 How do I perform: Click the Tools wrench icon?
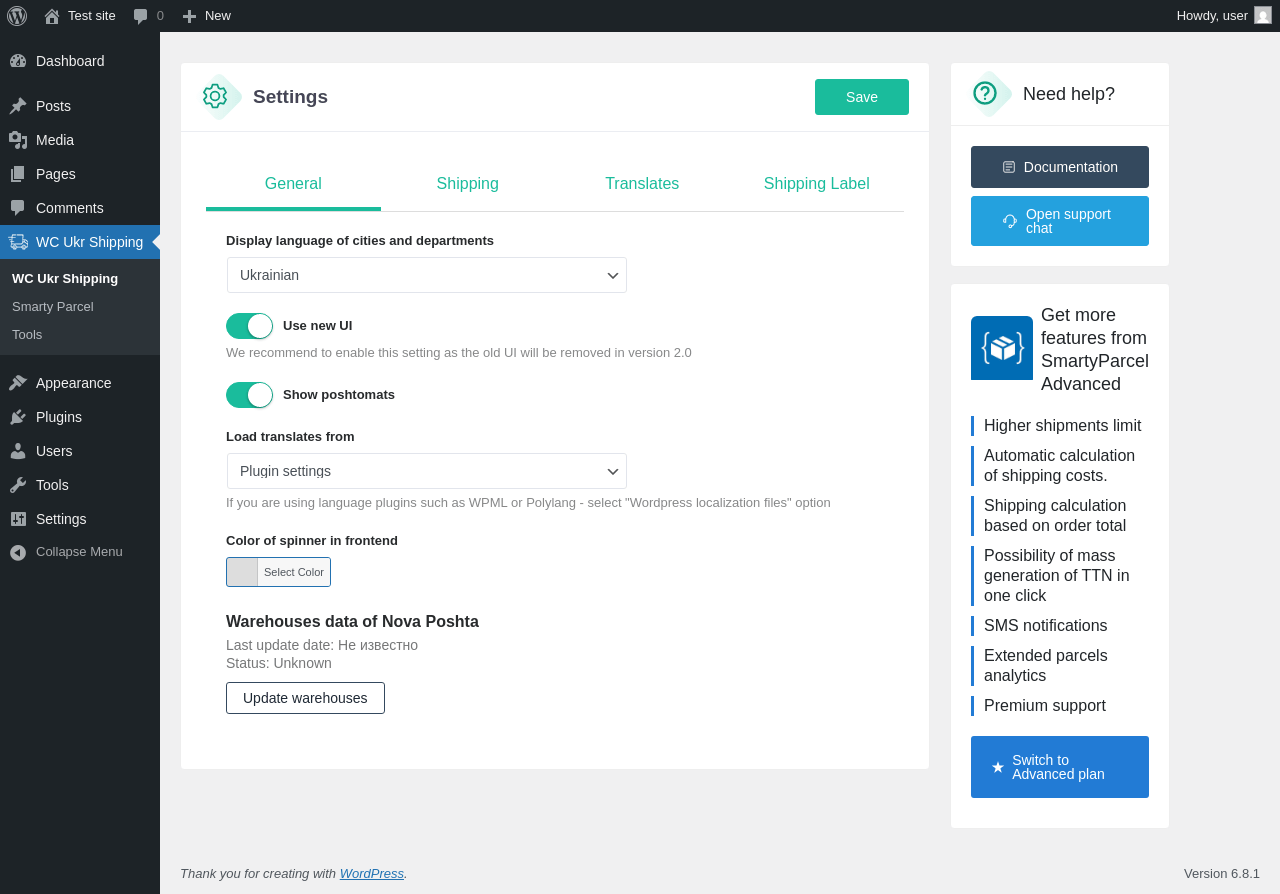(18, 485)
